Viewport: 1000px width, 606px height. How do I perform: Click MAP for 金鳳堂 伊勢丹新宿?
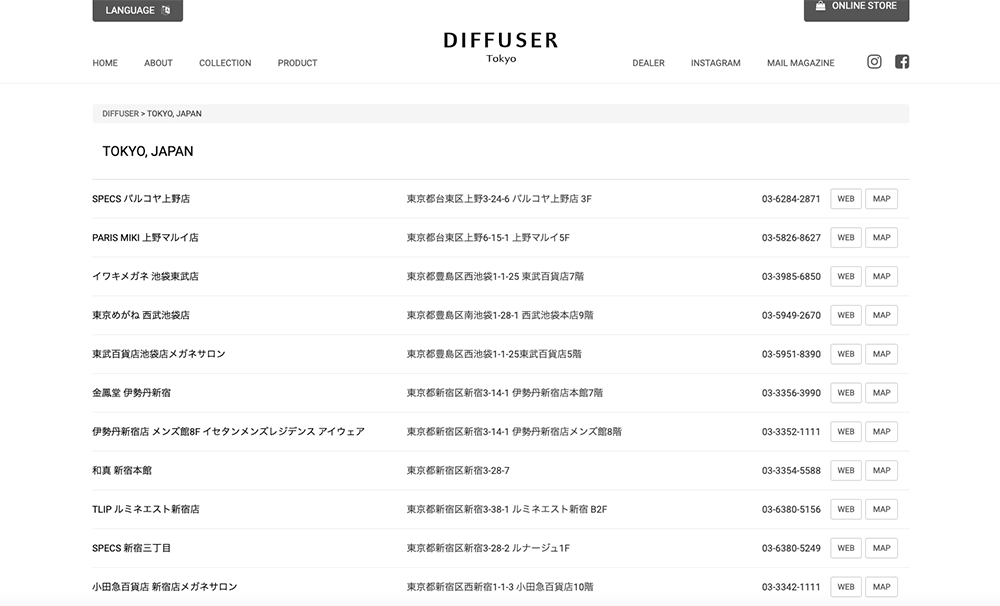pos(881,393)
